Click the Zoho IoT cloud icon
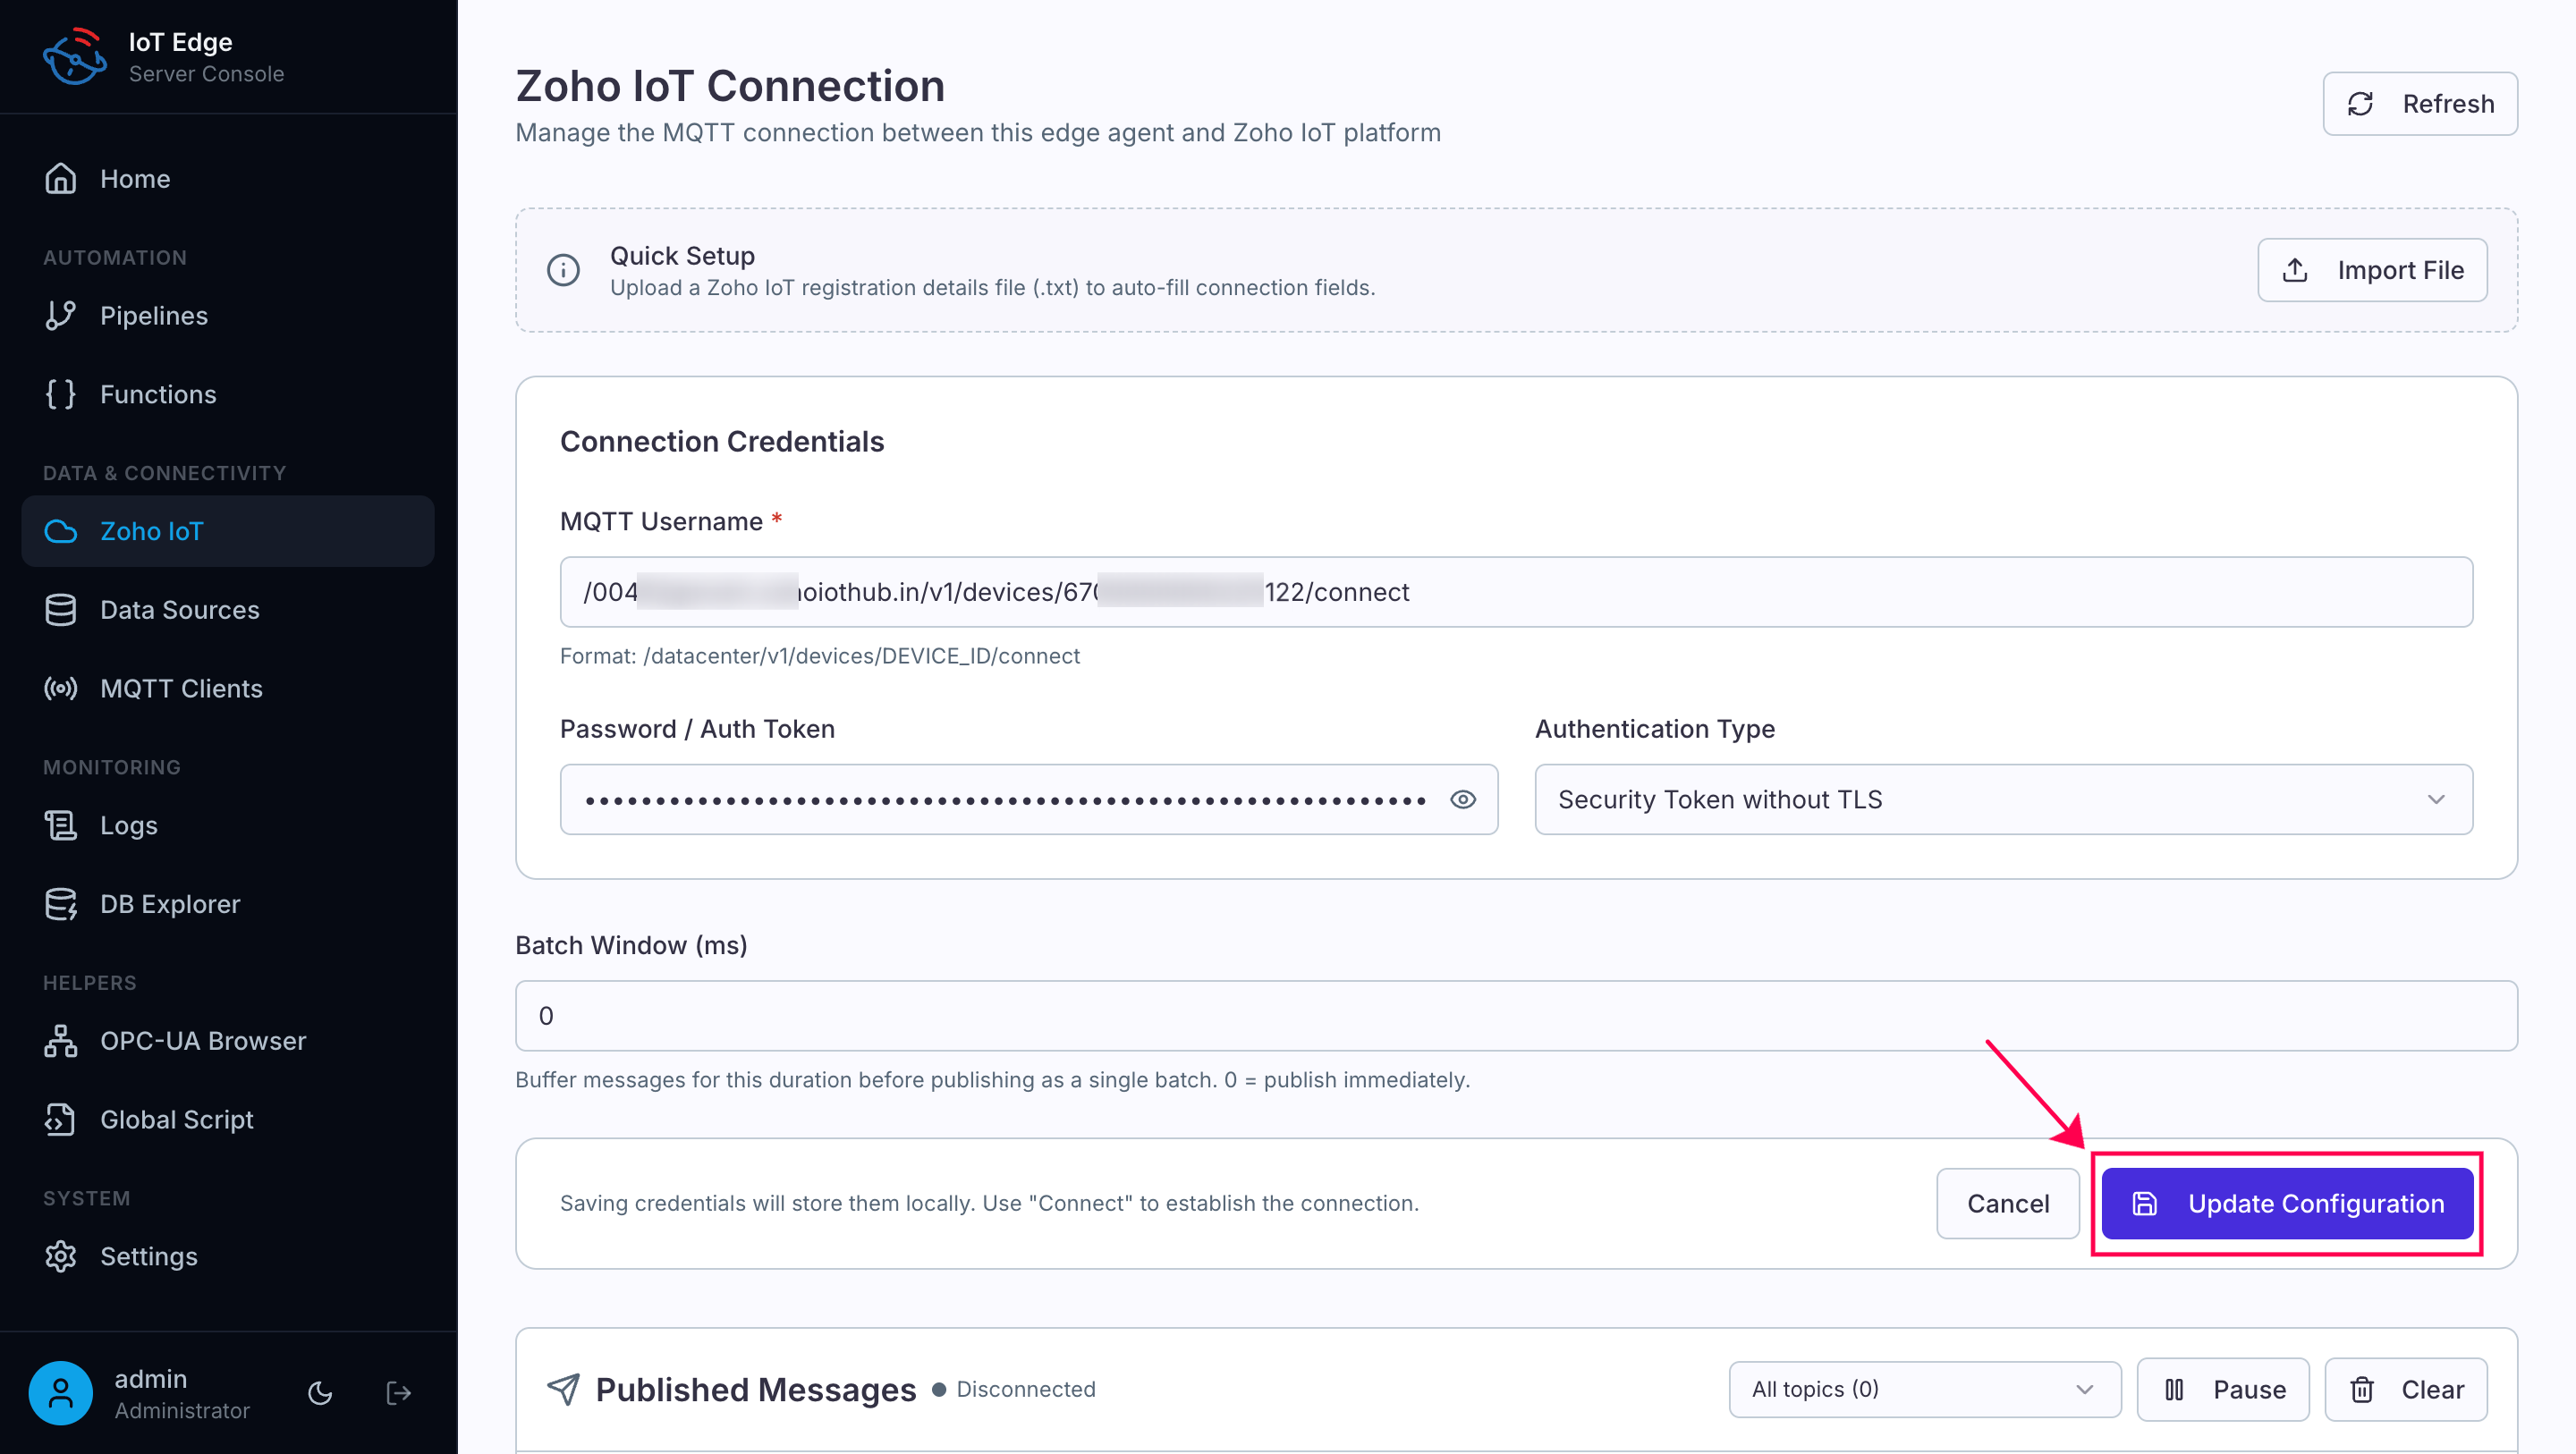 click(61, 531)
